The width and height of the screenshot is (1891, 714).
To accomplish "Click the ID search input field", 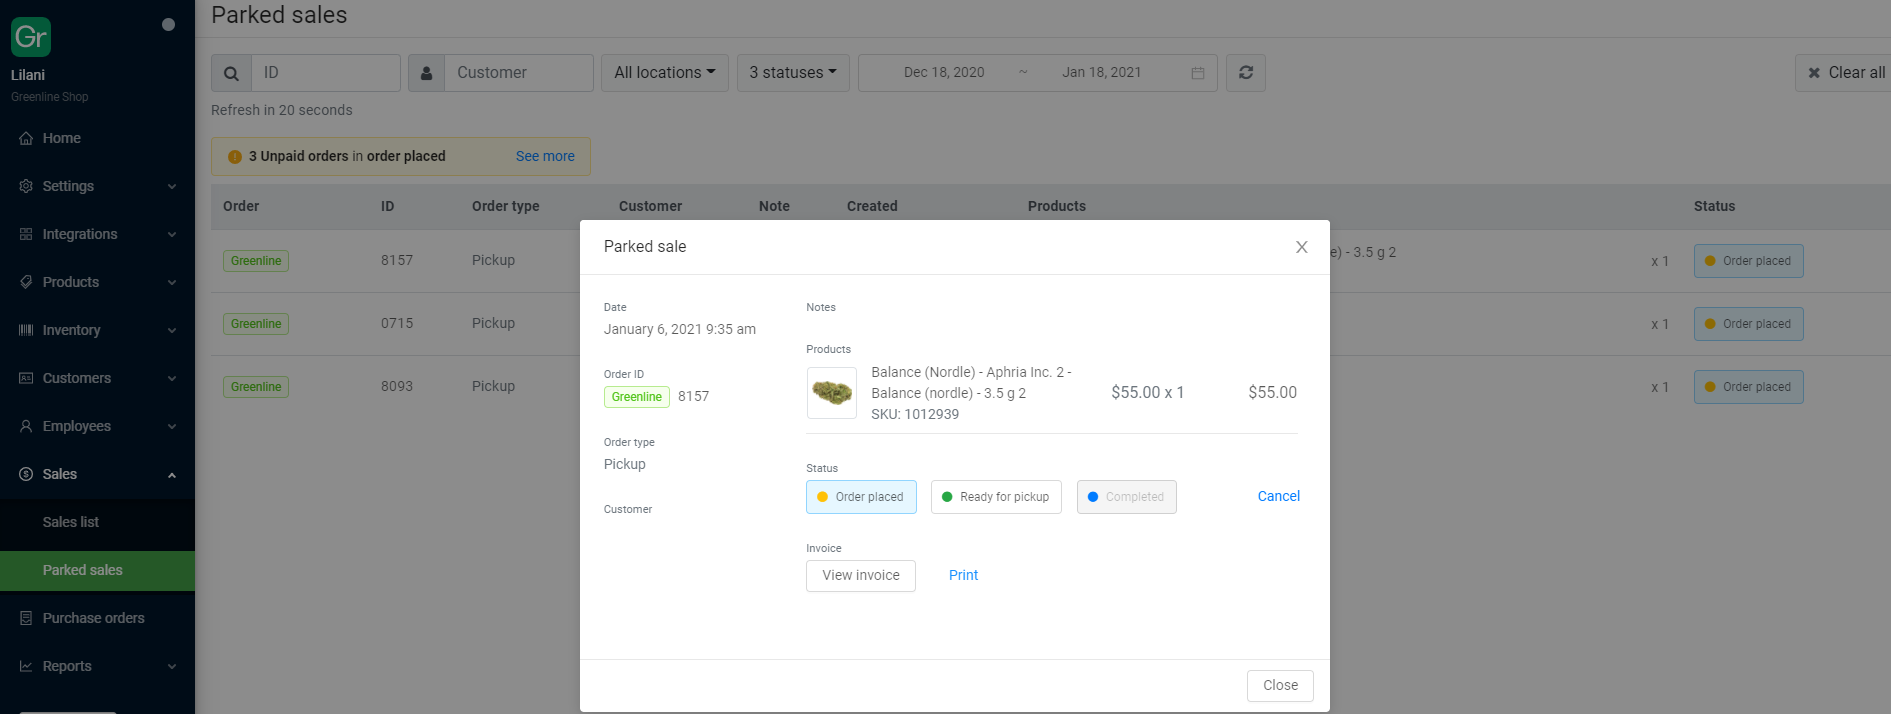I will (325, 73).
